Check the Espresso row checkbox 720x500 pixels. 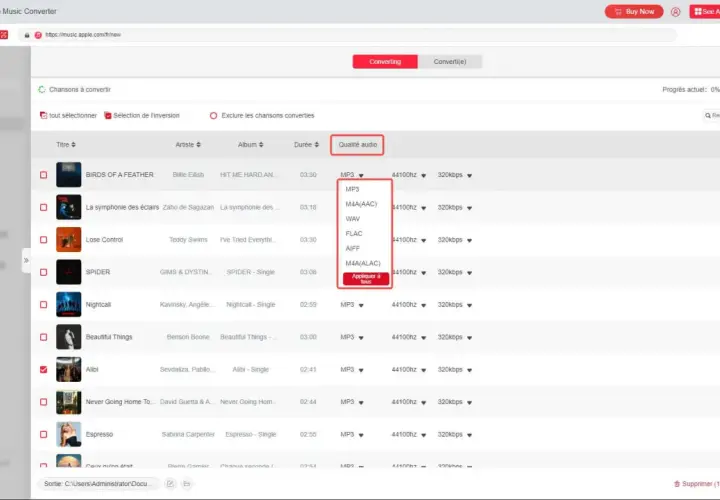coord(44,434)
